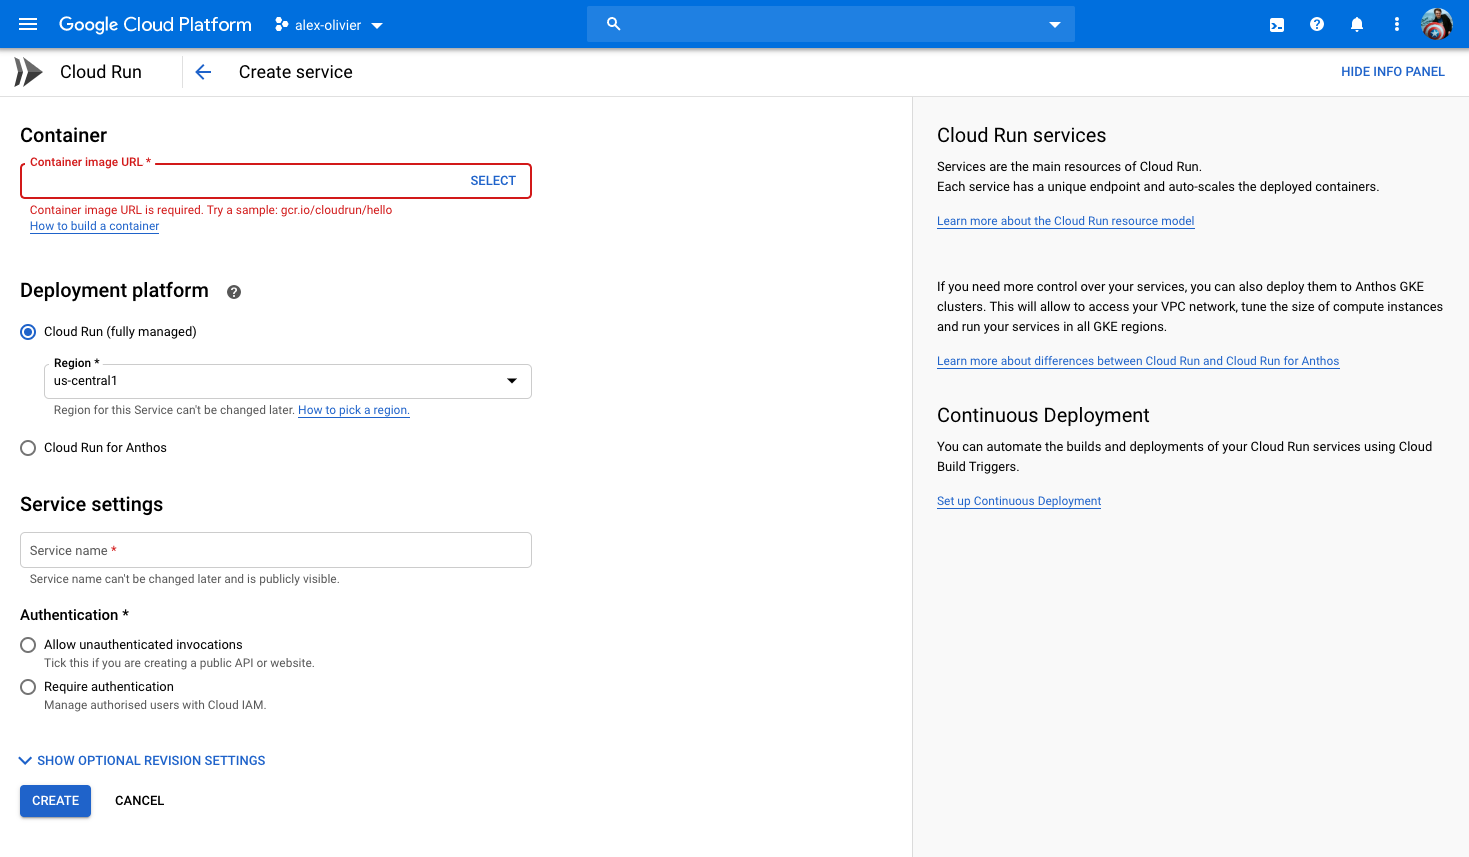1469x857 pixels.
Task: Click the Cloud Run title text
Action: [x=101, y=72]
